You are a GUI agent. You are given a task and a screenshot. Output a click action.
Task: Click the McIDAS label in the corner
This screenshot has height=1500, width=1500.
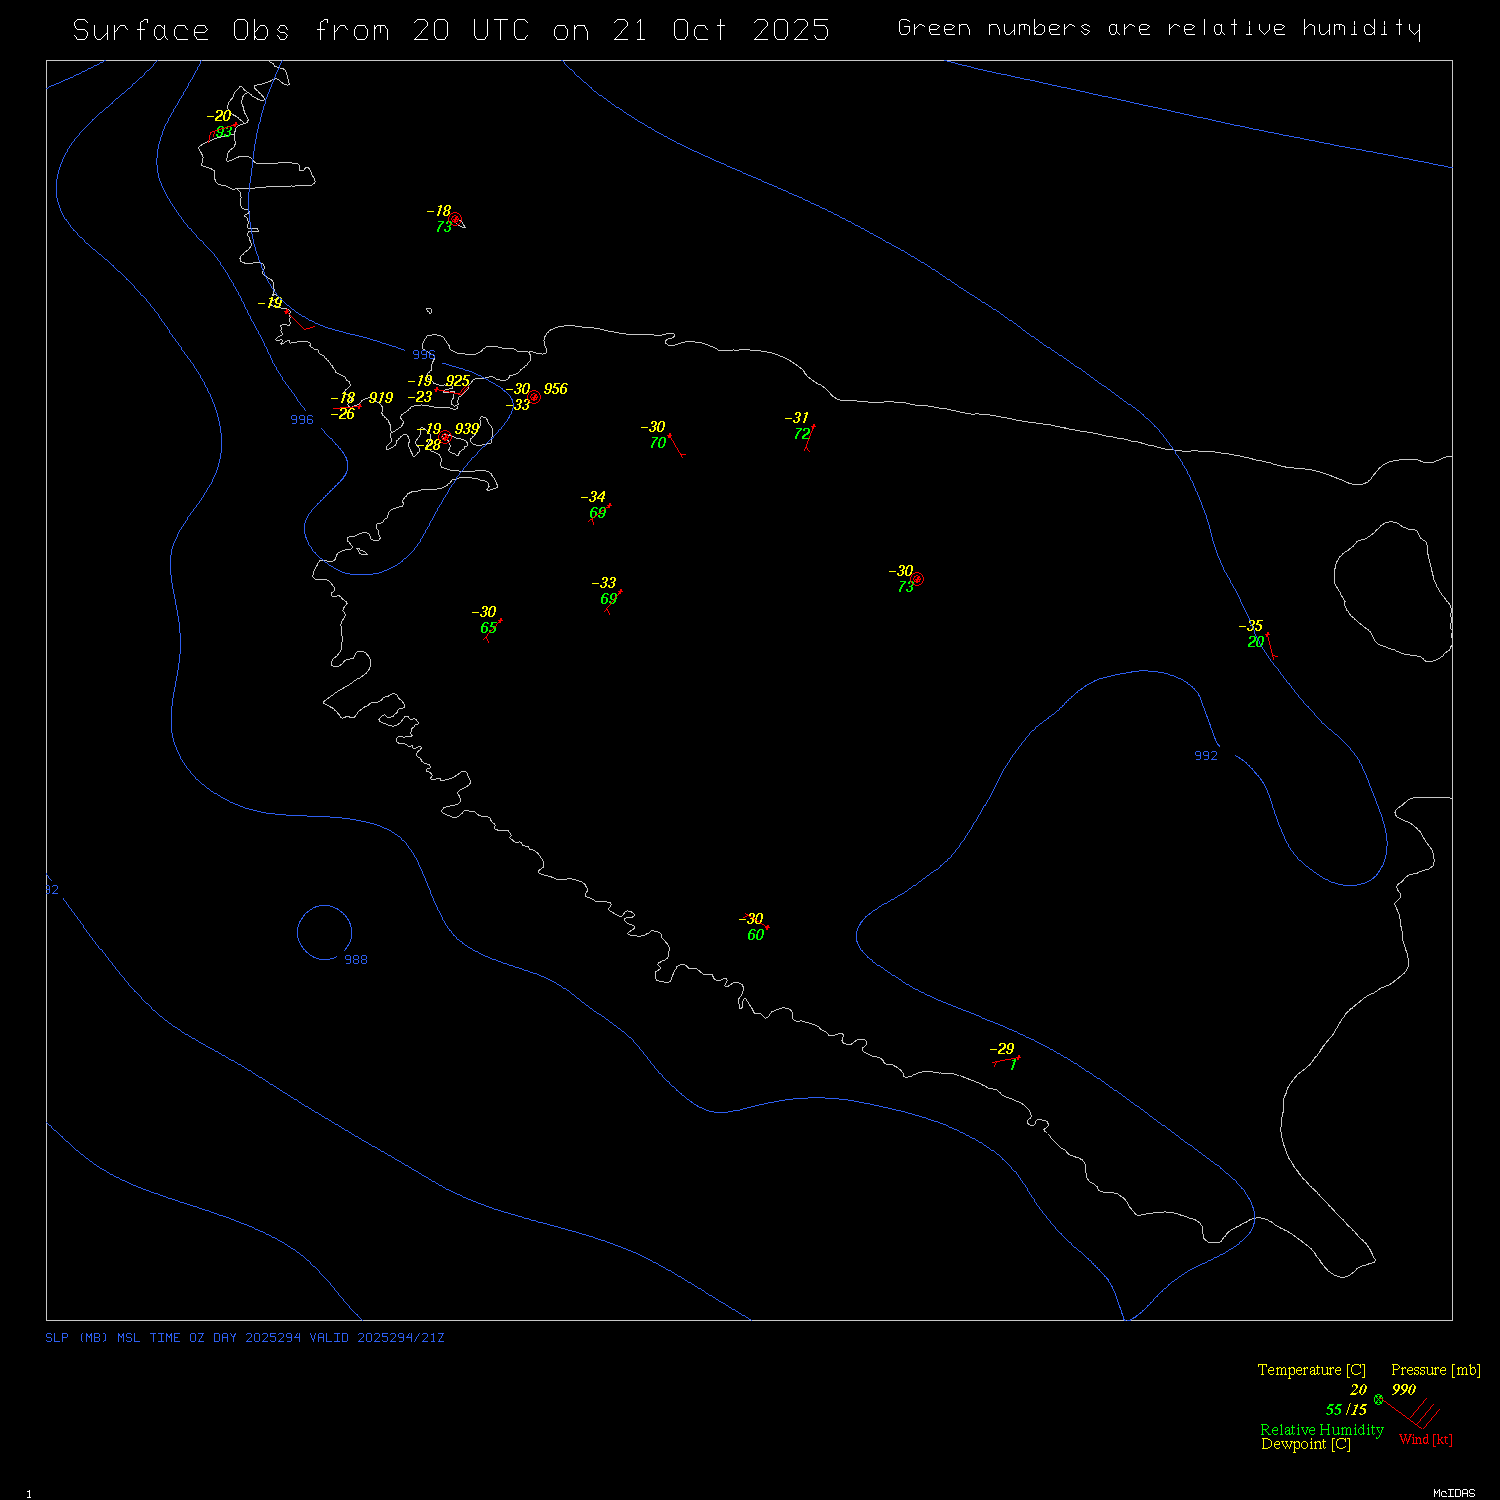click(x=1453, y=1493)
